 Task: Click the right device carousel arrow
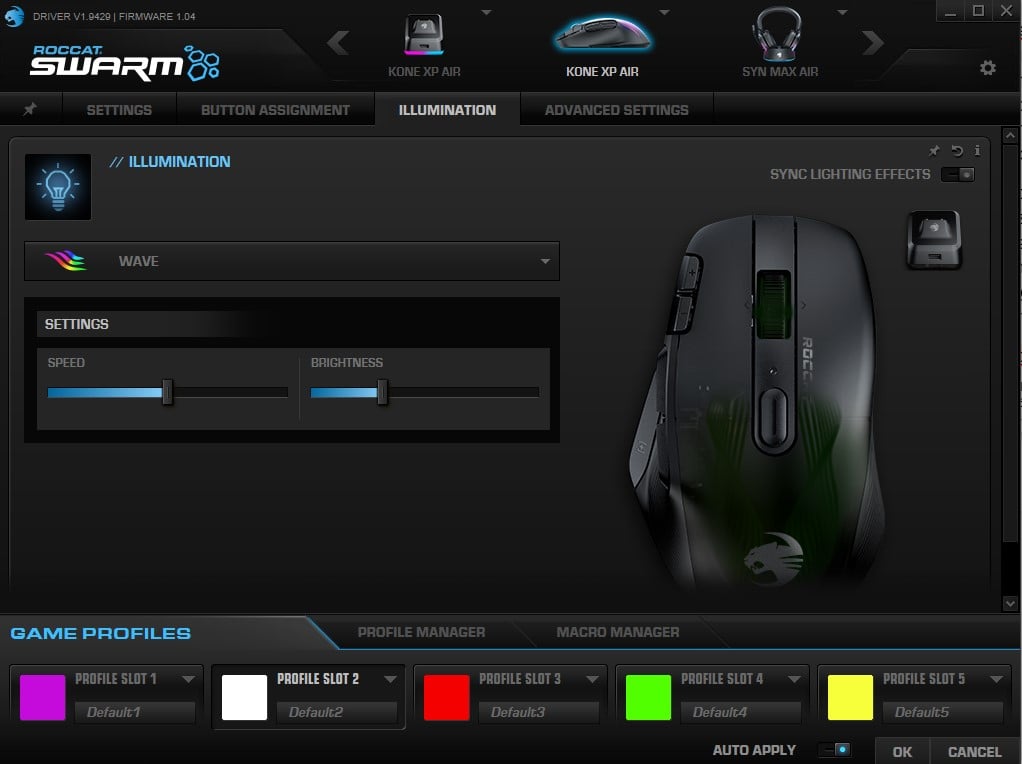click(873, 43)
